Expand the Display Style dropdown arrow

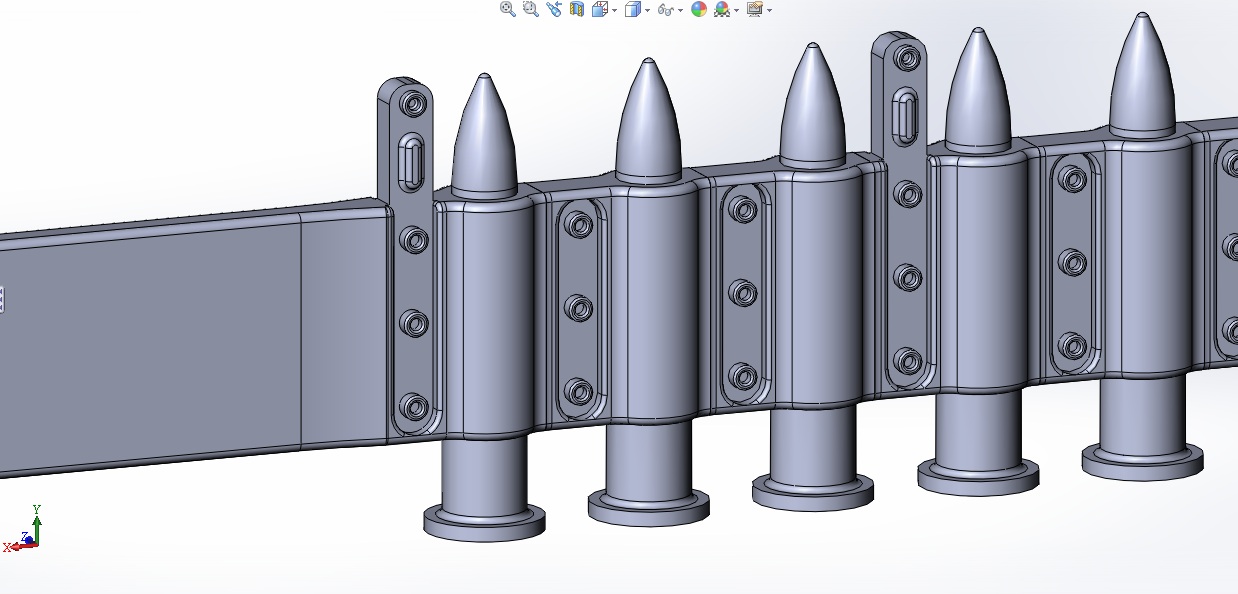point(647,10)
